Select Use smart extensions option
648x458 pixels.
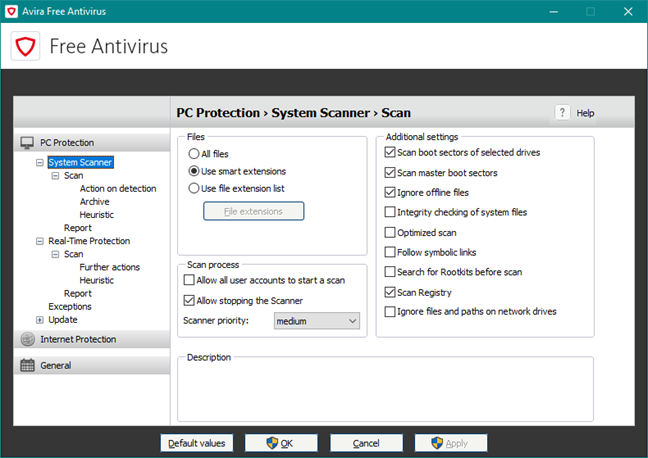point(194,171)
